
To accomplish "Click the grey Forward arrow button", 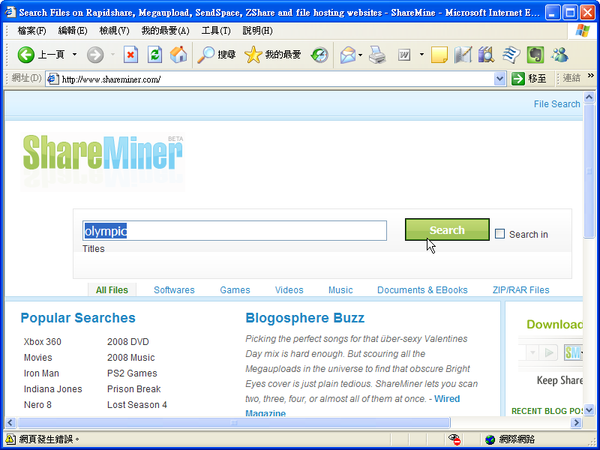I will click(x=95, y=55).
